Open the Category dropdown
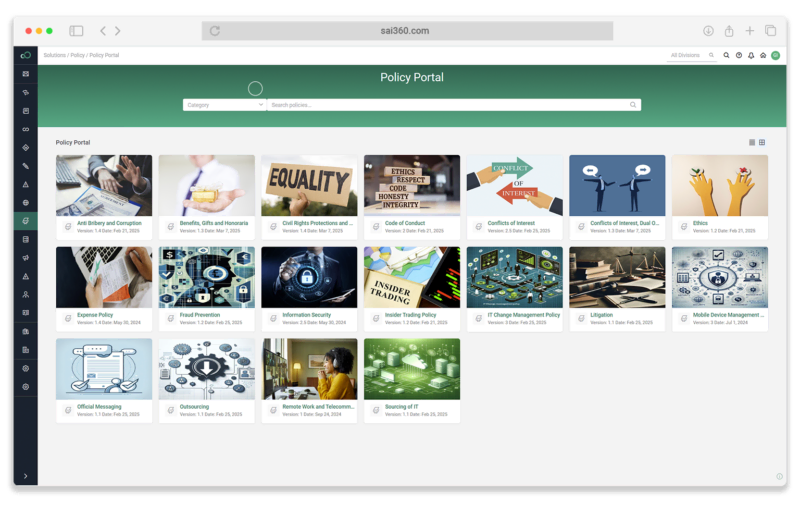 pos(225,105)
